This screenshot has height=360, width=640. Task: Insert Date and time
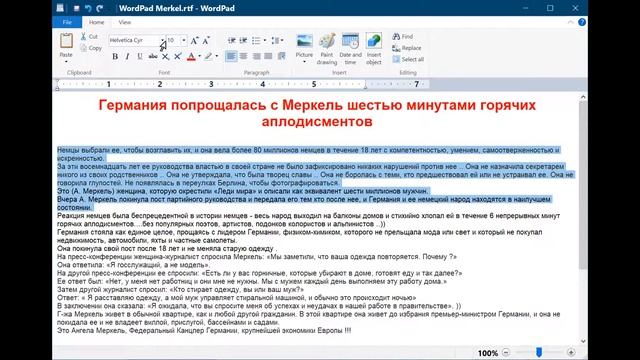pos(350,49)
